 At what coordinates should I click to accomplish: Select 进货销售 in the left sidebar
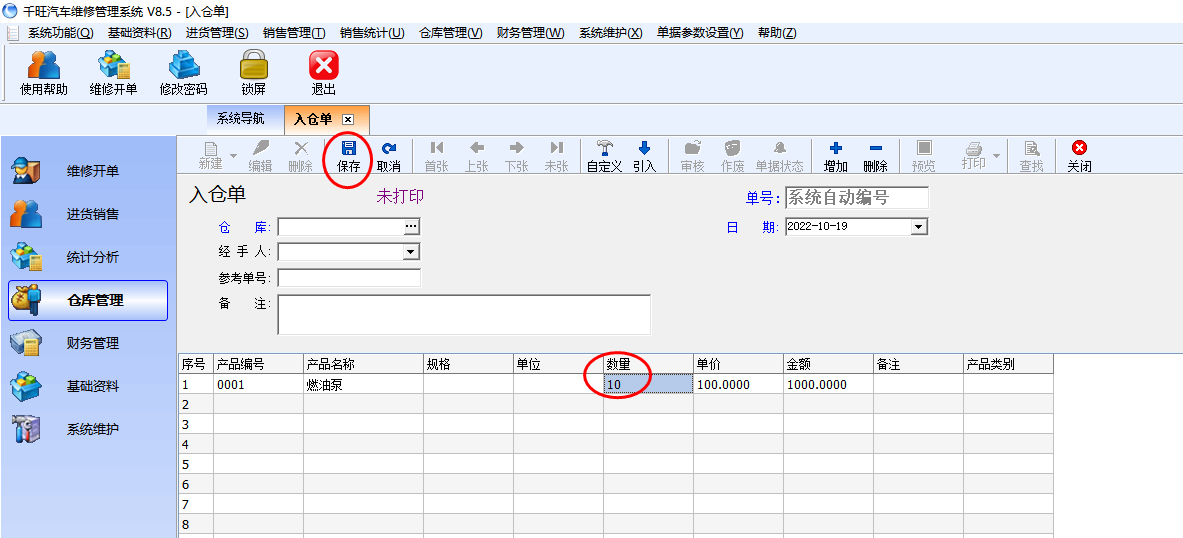88,214
